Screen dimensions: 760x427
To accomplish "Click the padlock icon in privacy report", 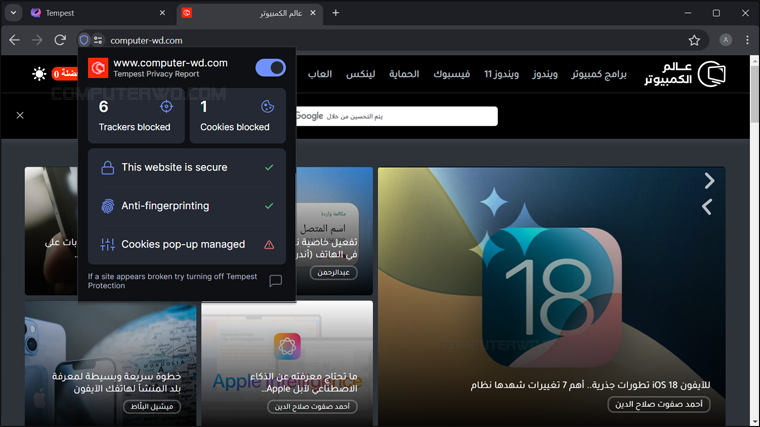I will click(108, 168).
